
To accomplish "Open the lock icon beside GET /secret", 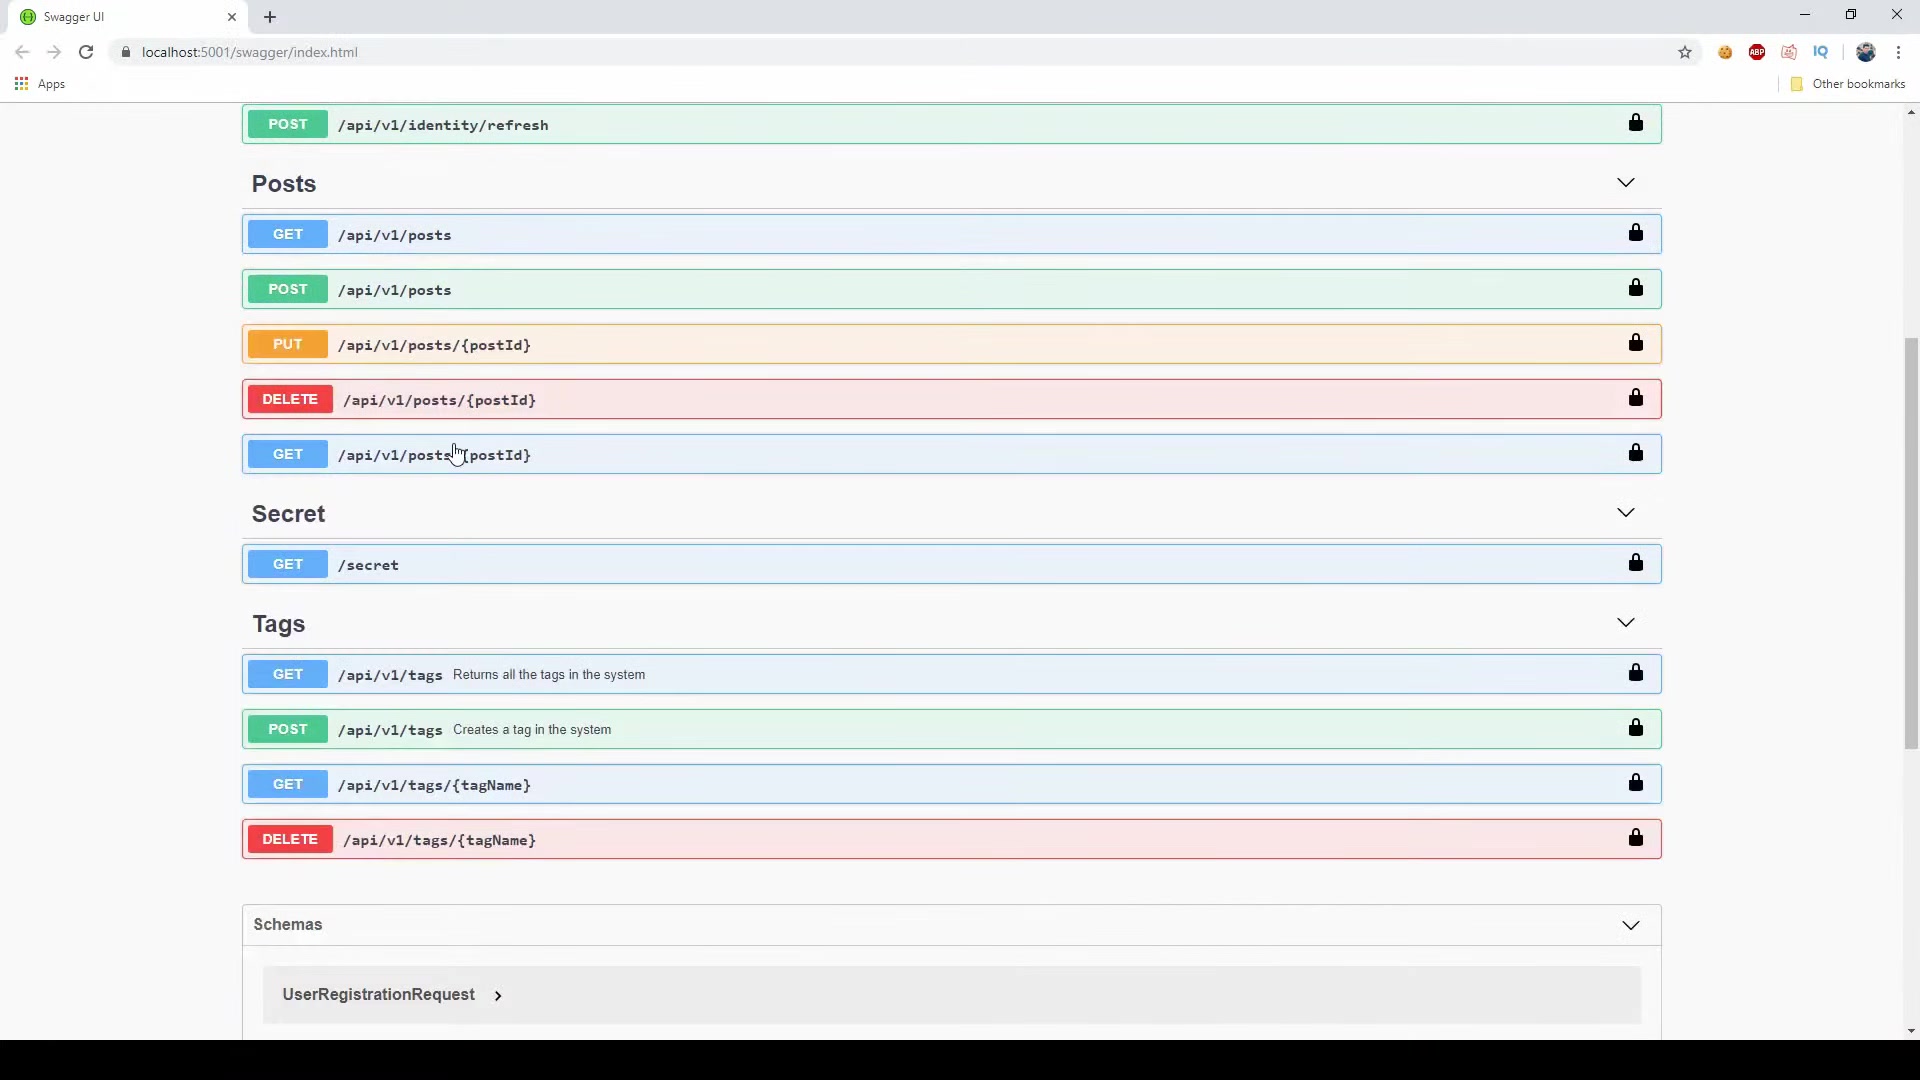I will click(x=1636, y=563).
